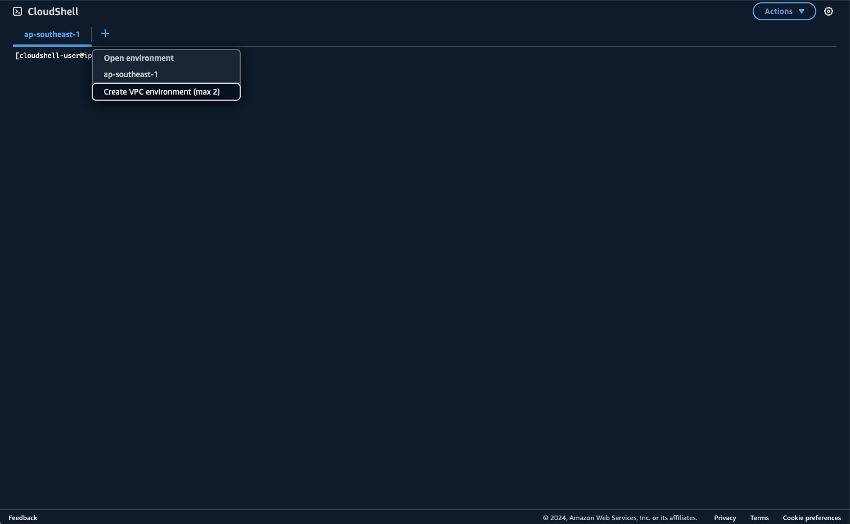Click the CloudShell title text
The image size is (850, 524).
(53, 12)
